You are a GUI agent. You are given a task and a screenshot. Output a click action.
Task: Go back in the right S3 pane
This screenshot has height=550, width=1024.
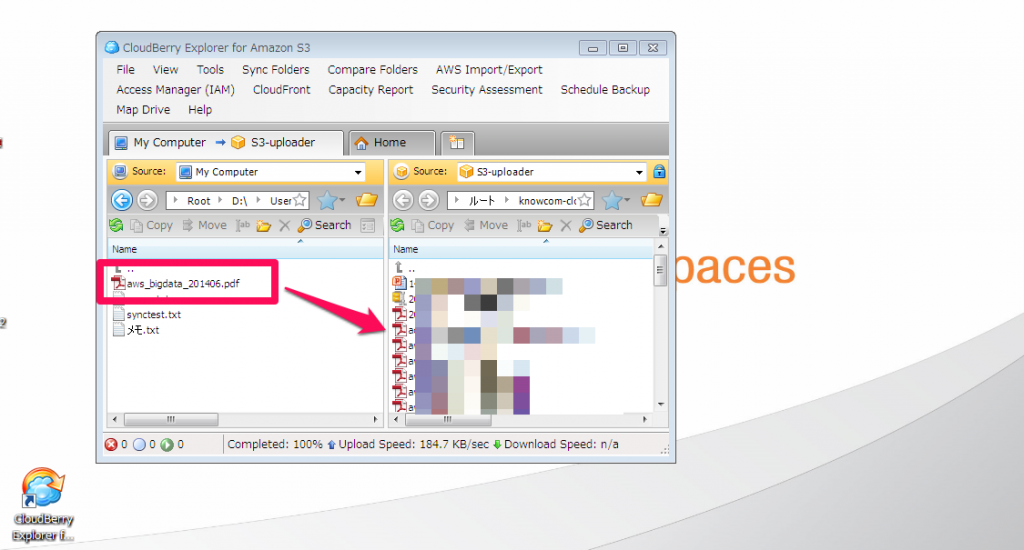click(x=403, y=200)
